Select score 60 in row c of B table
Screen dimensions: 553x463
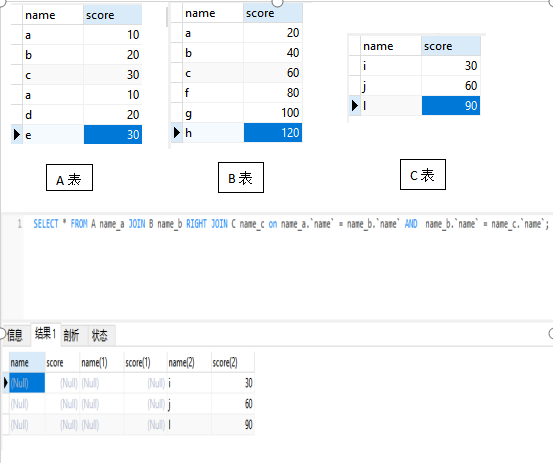[x=273, y=73]
